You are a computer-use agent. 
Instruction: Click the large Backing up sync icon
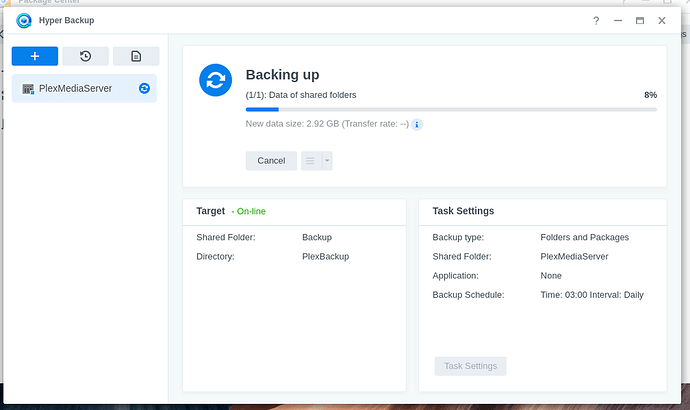216,80
